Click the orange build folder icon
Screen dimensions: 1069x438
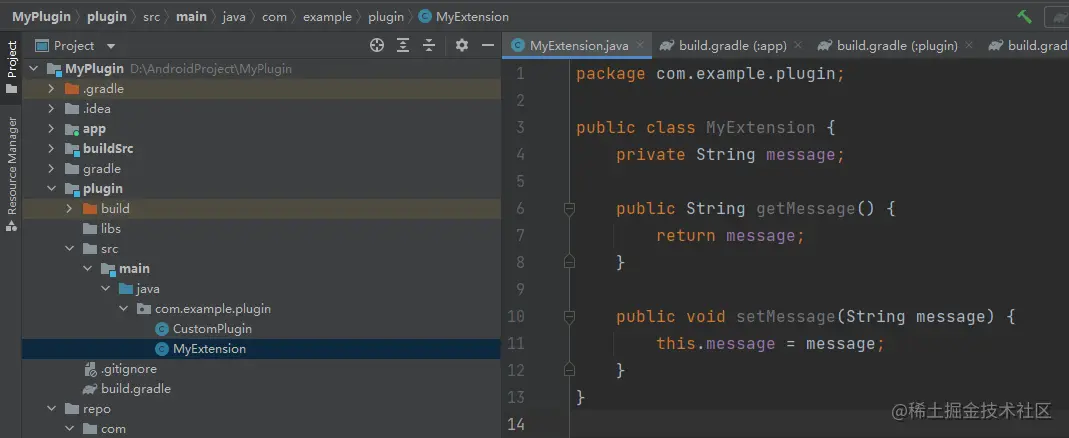pos(89,209)
